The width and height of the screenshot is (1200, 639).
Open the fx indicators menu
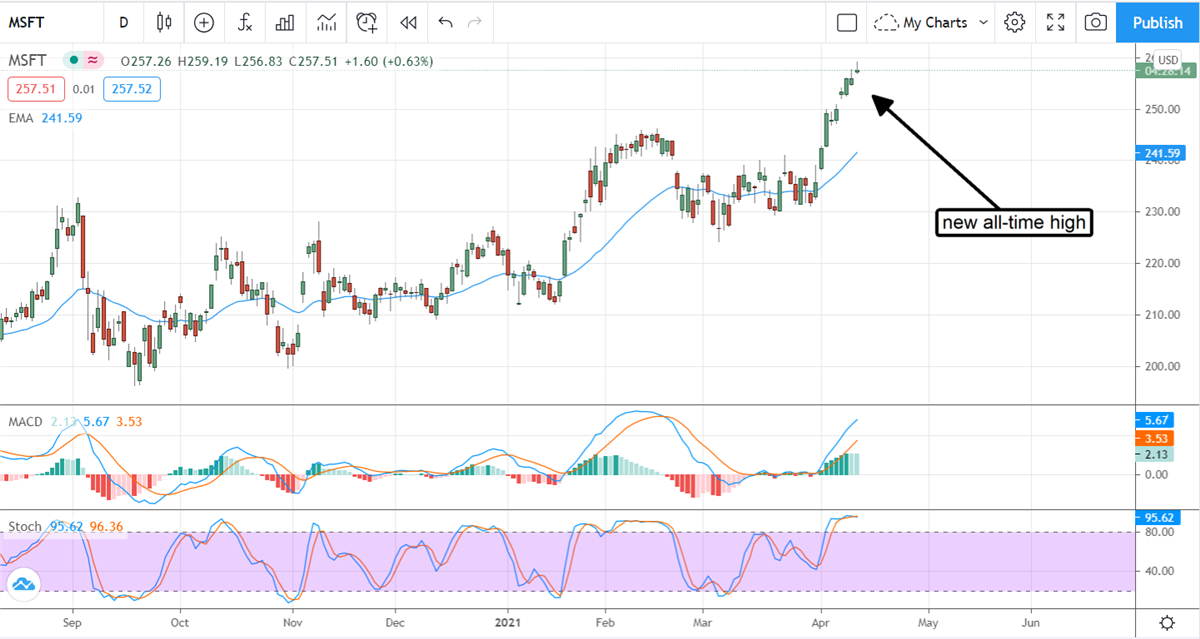pos(244,22)
